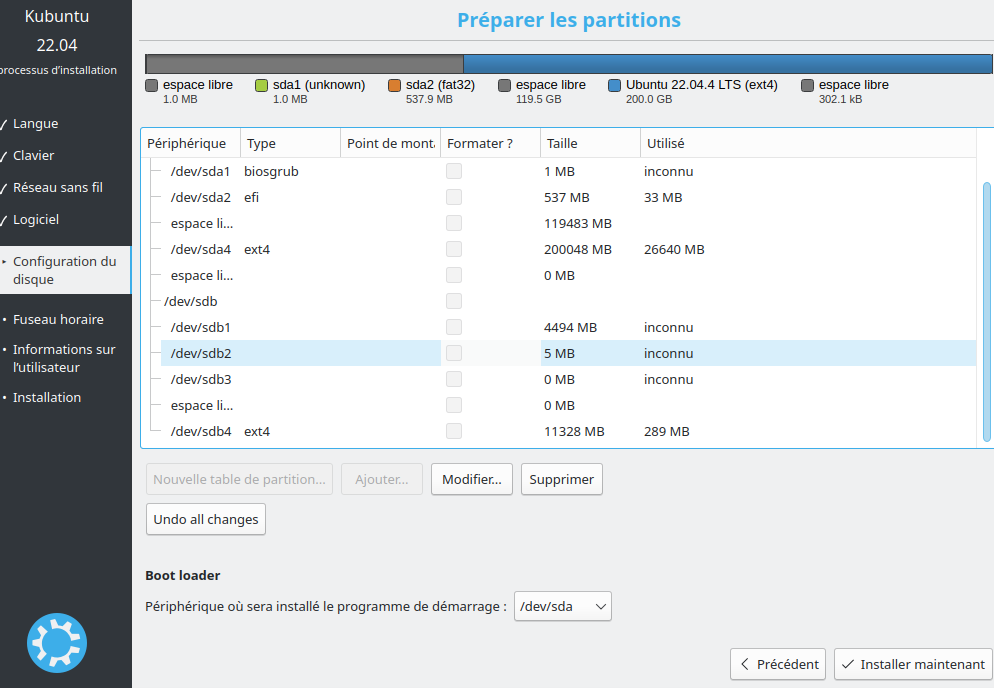Screen dimensions: 994x688
Task: Click the blue Ubuntu 22.04.4 LTS legend swatch
Action: coord(614,86)
